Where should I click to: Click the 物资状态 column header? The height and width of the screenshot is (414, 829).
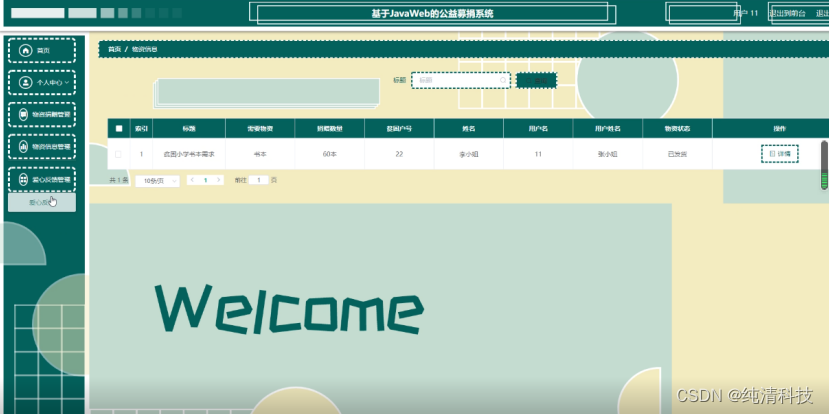[677, 128]
